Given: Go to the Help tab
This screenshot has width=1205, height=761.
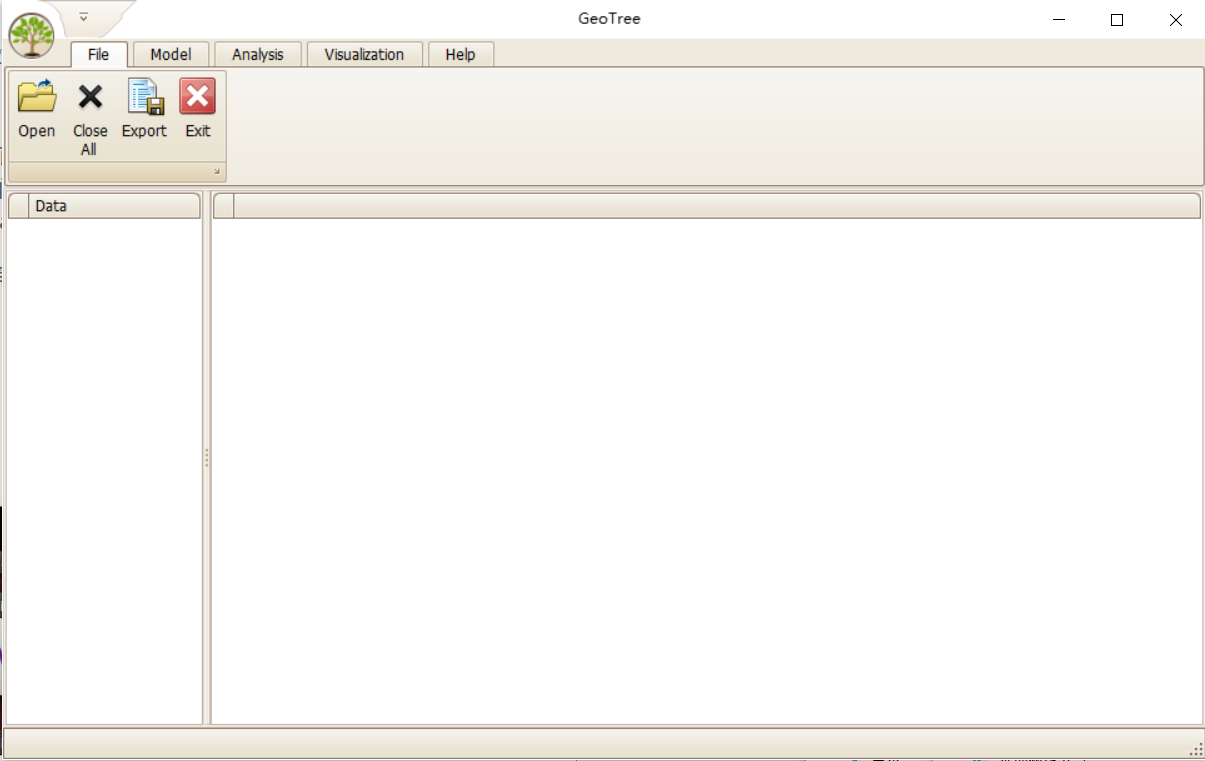Looking at the screenshot, I should click(460, 55).
